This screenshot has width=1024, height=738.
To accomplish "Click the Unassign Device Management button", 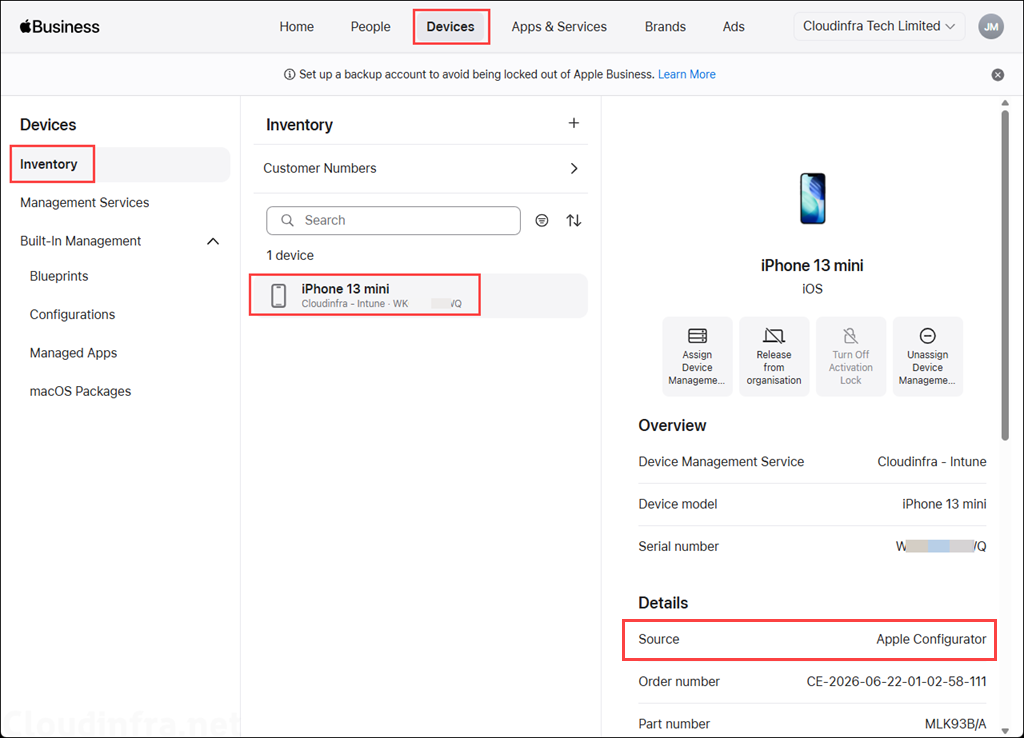I will (927, 357).
